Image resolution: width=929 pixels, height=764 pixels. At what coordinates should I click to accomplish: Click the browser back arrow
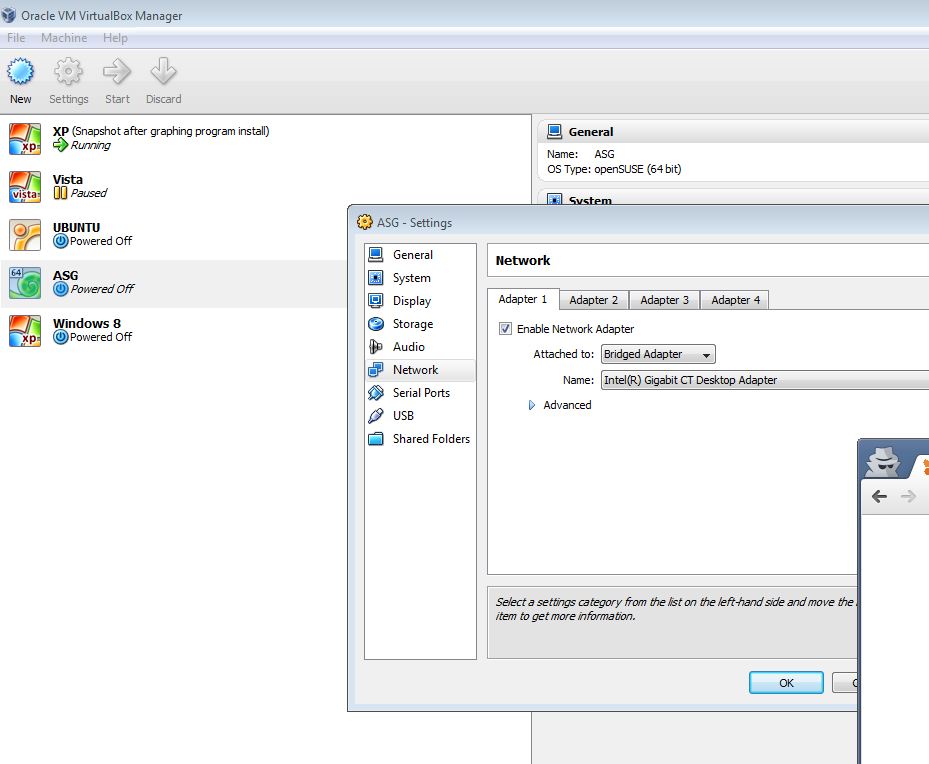[879, 496]
